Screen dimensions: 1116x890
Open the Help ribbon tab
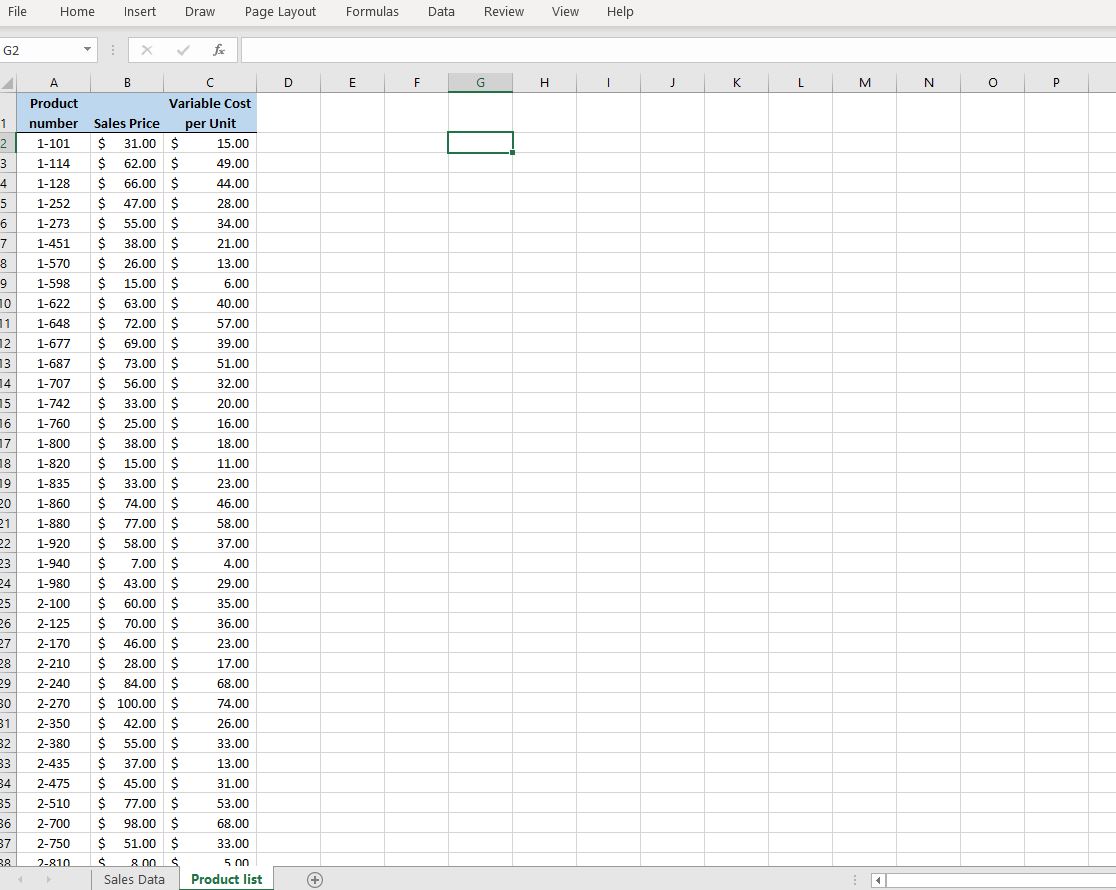(620, 12)
